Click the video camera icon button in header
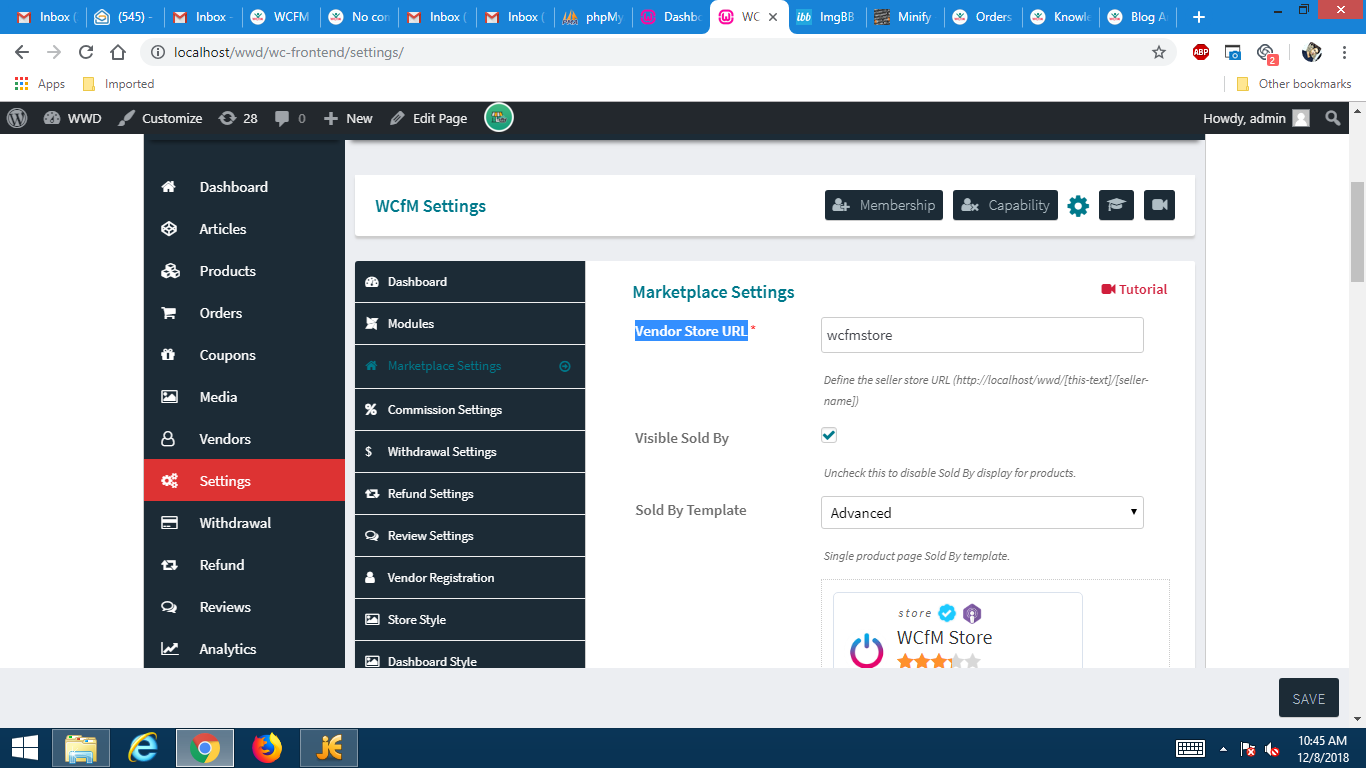Image resolution: width=1366 pixels, height=768 pixels. click(x=1159, y=205)
